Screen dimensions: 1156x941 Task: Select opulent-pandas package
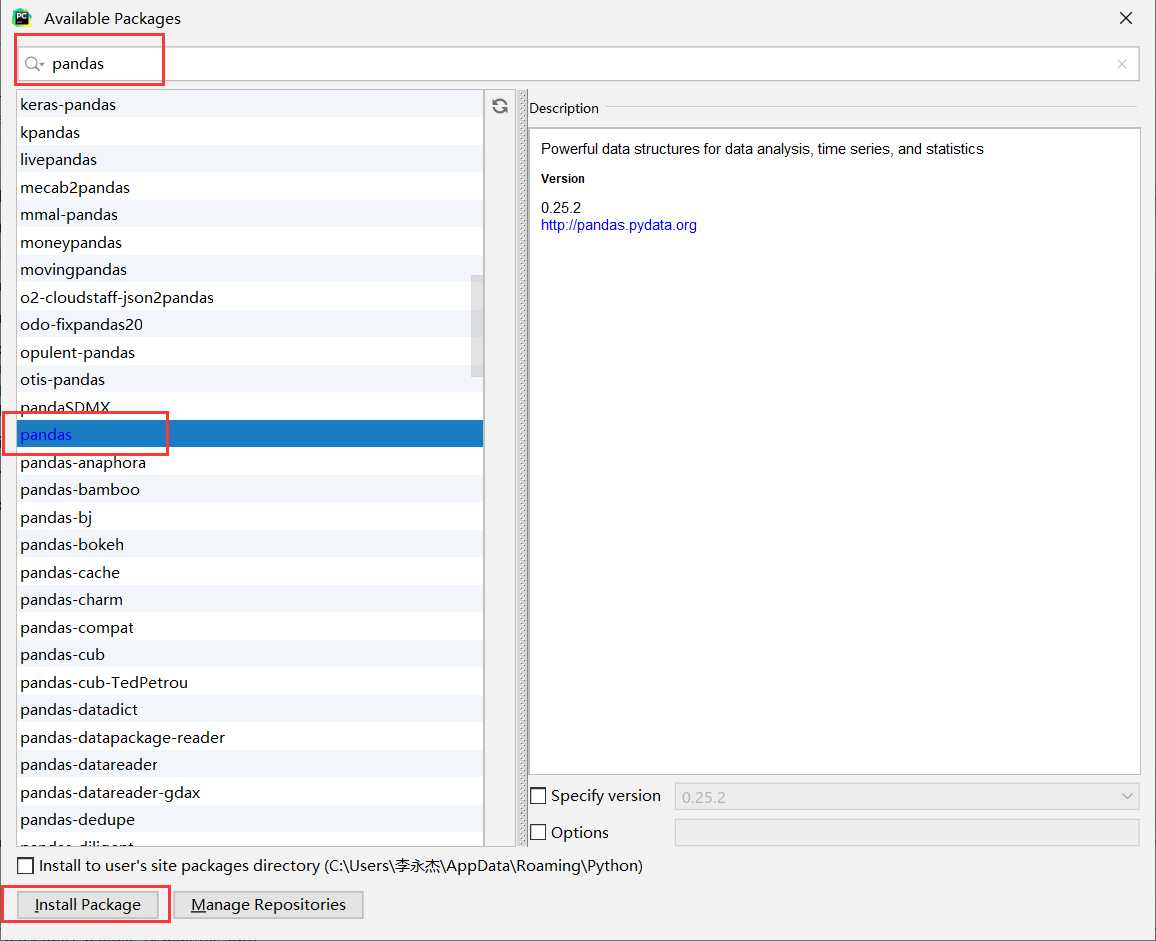tap(250, 353)
